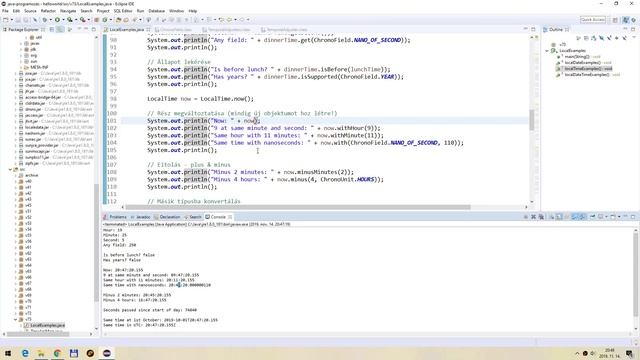Viewport: 640px width, 360px height.
Task: Open the Open Console dropdown
Action: (x=619, y=217)
